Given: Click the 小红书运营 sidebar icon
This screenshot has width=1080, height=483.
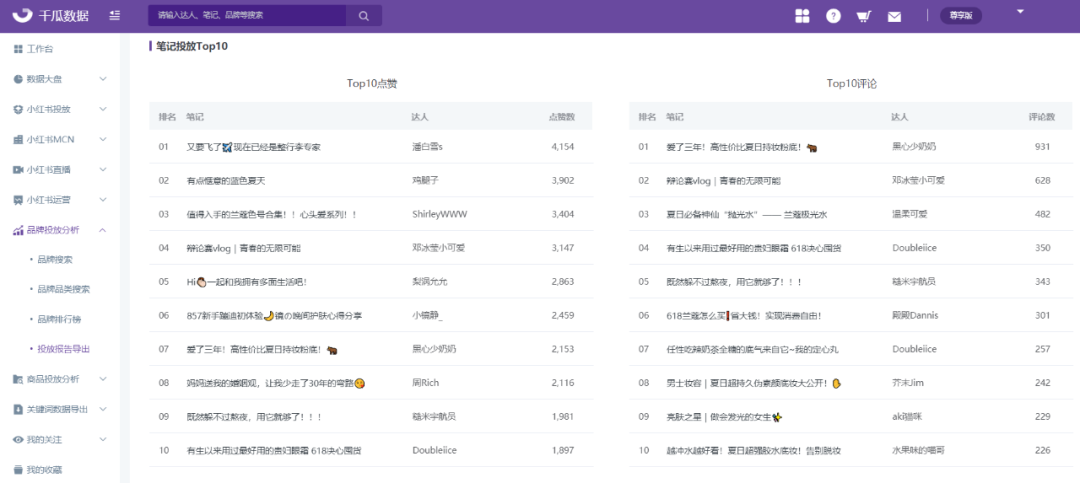Looking at the screenshot, I should [x=19, y=200].
